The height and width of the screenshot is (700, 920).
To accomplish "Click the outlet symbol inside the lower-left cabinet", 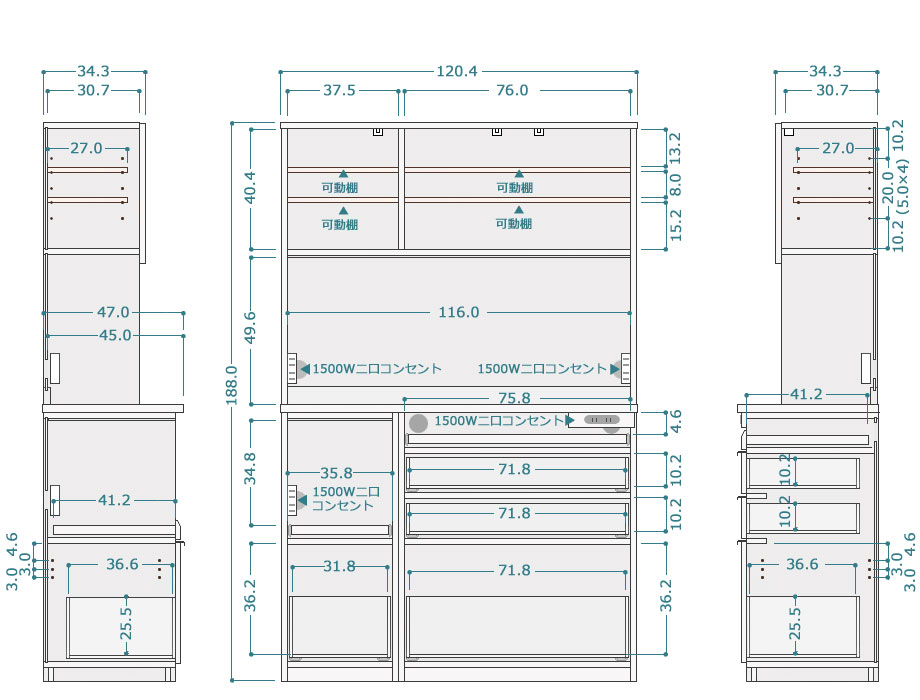I will click(292, 501).
